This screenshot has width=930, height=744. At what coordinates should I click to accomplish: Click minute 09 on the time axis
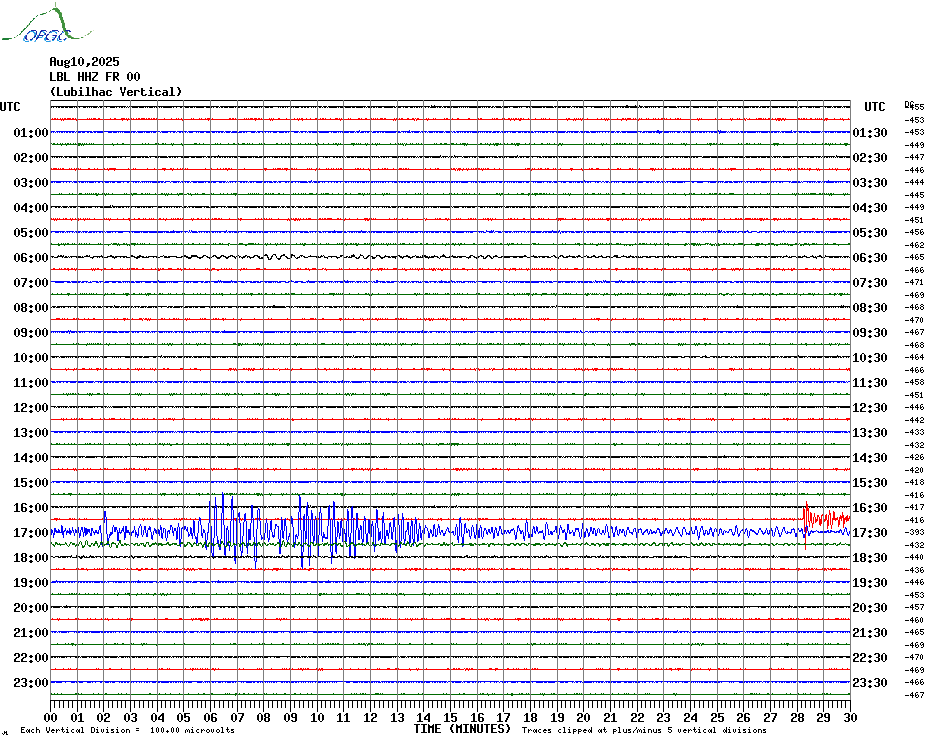(x=291, y=717)
